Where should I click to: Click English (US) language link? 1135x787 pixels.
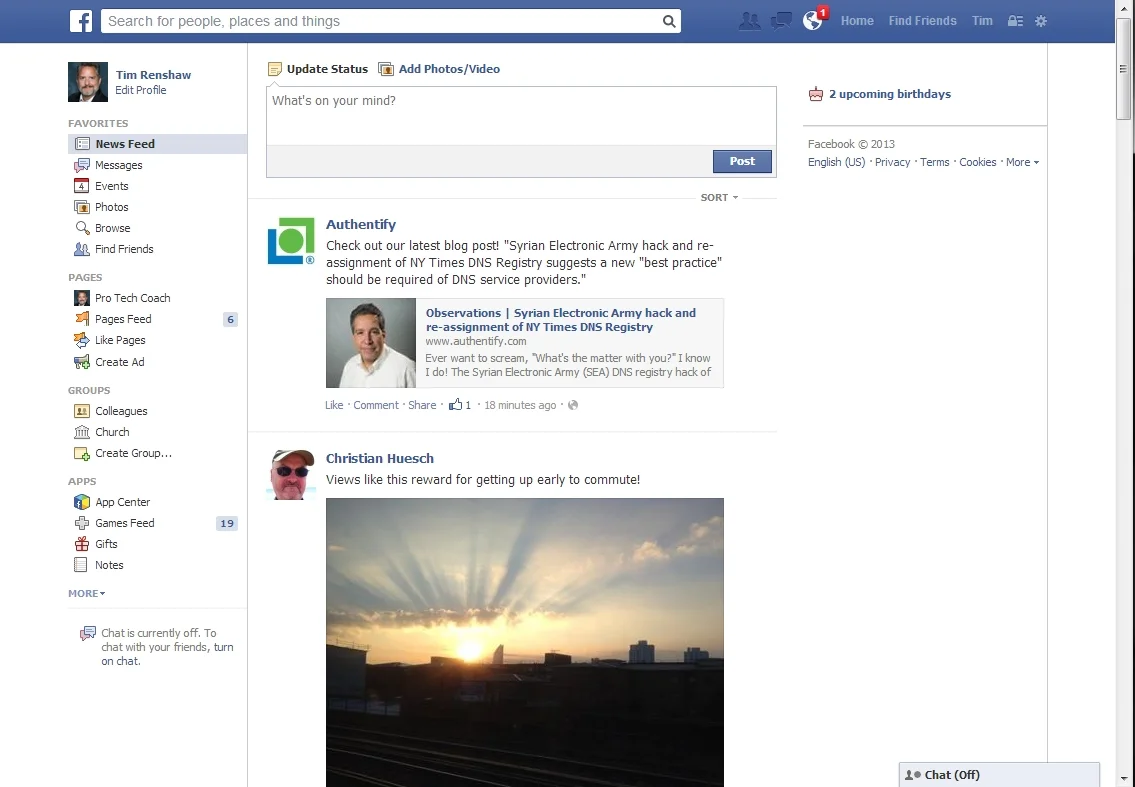(x=836, y=162)
